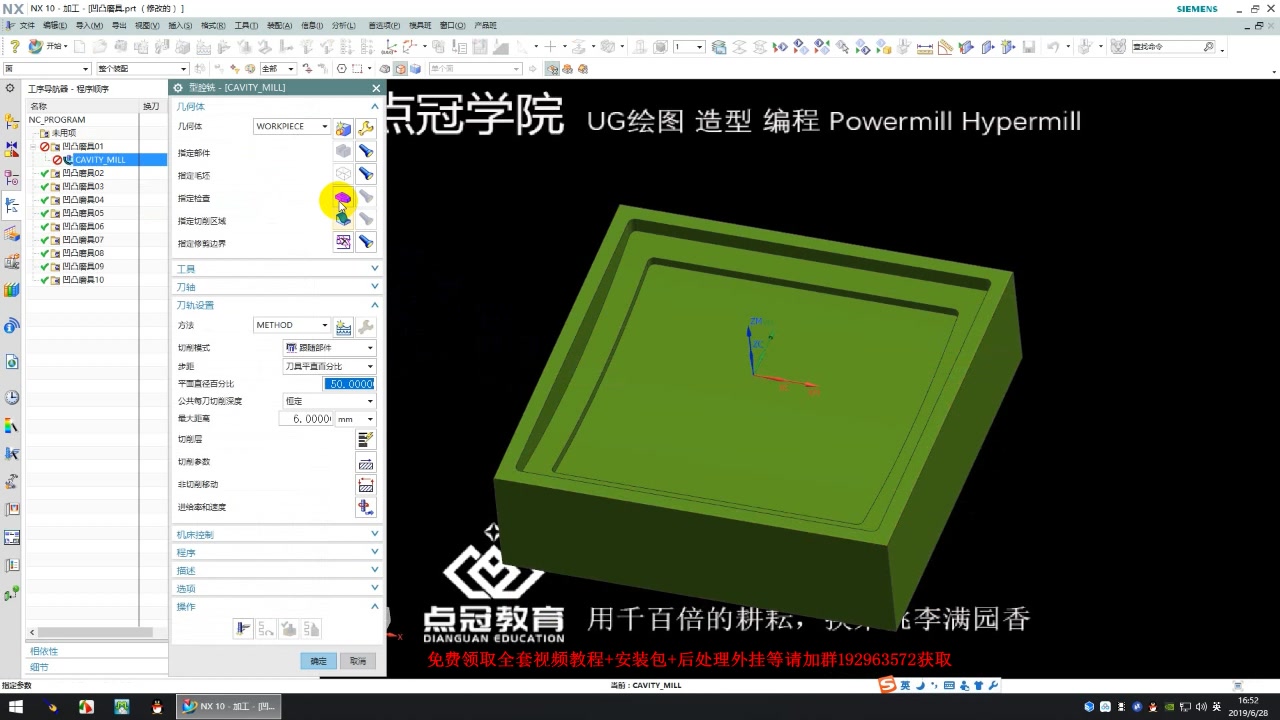The width and height of the screenshot is (1280, 720).
Task: Click the dialog settings gear icon
Action: coord(178,88)
